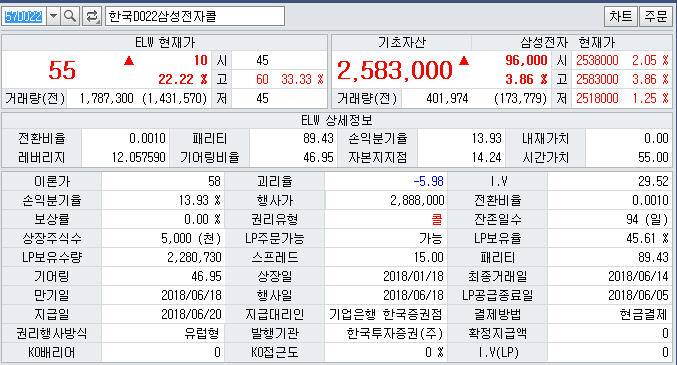
Task: Select 상장일 date 2018/01/18
Action: pyautogui.click(x=413, y=276)
